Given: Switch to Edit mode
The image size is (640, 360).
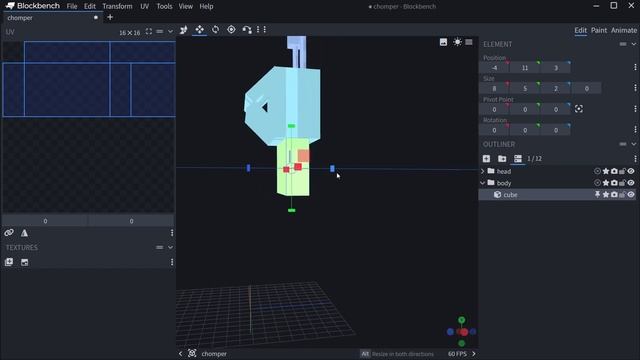Looking at the screenshot, I should point(580,30).
